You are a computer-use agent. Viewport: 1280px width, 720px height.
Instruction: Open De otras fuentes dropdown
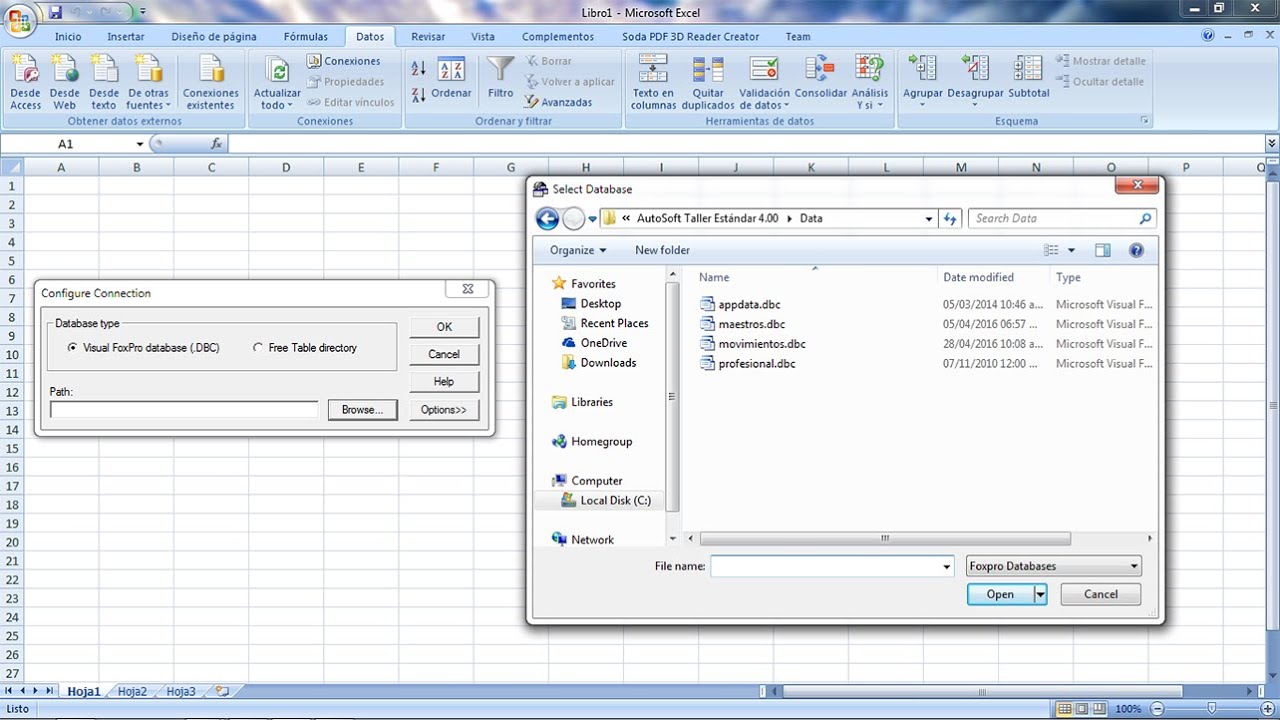click(149, 82)
